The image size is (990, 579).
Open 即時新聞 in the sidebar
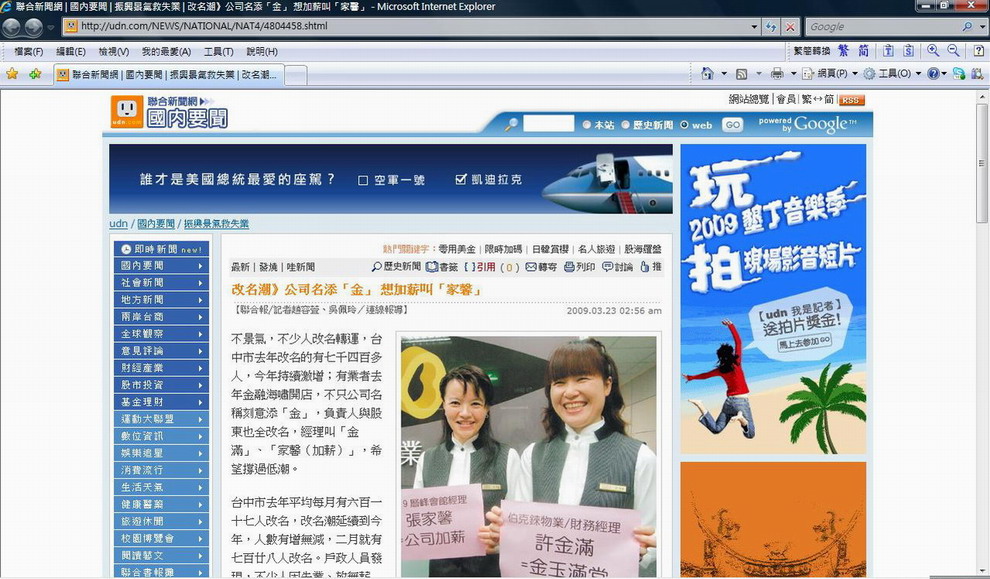(x=162, y=249)
